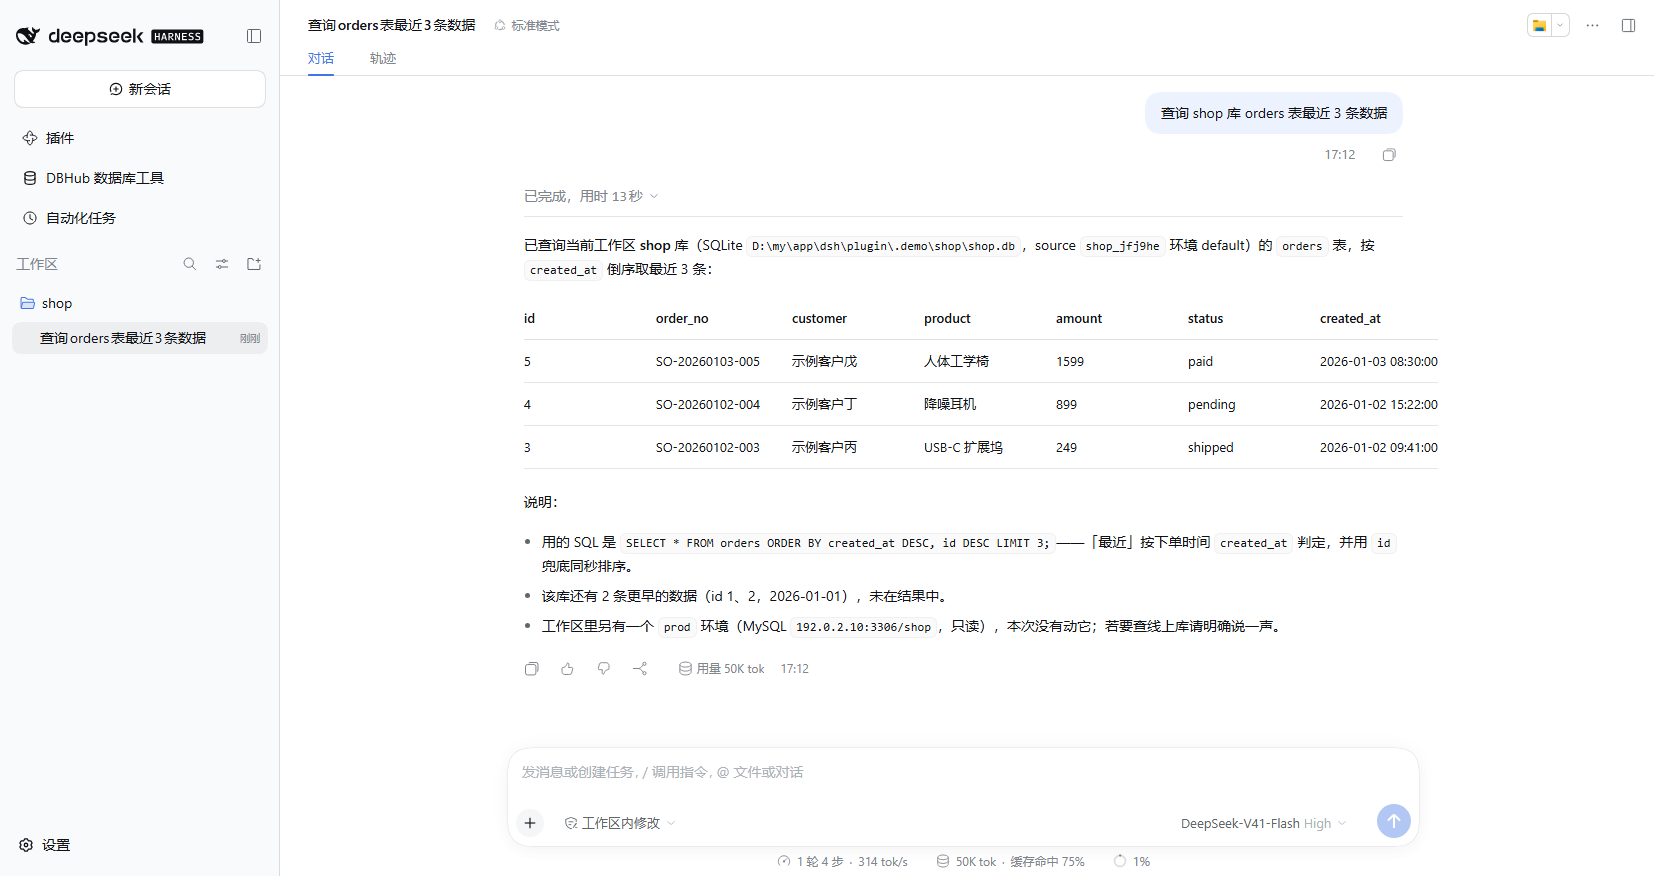This screenshot has width=1654, height=876.
Task: Share the assistant reply
Action: (640, 669)
